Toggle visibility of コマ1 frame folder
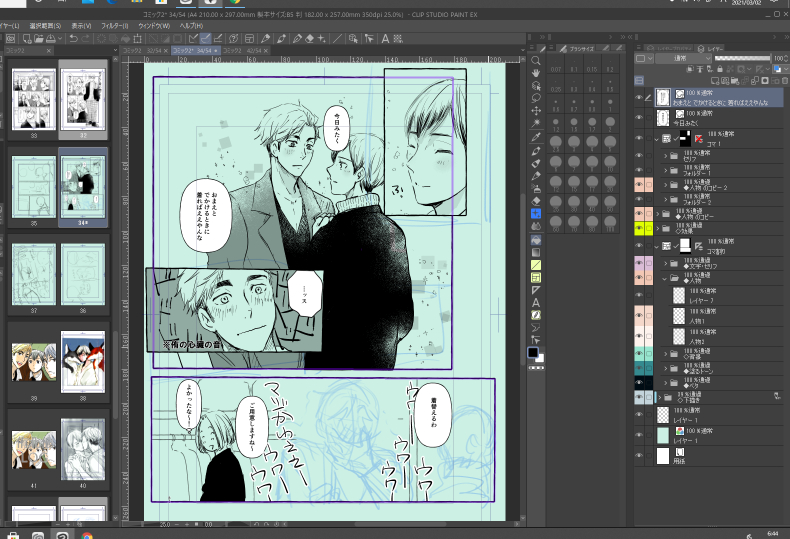The image size is (790, 539). point(639,138)
